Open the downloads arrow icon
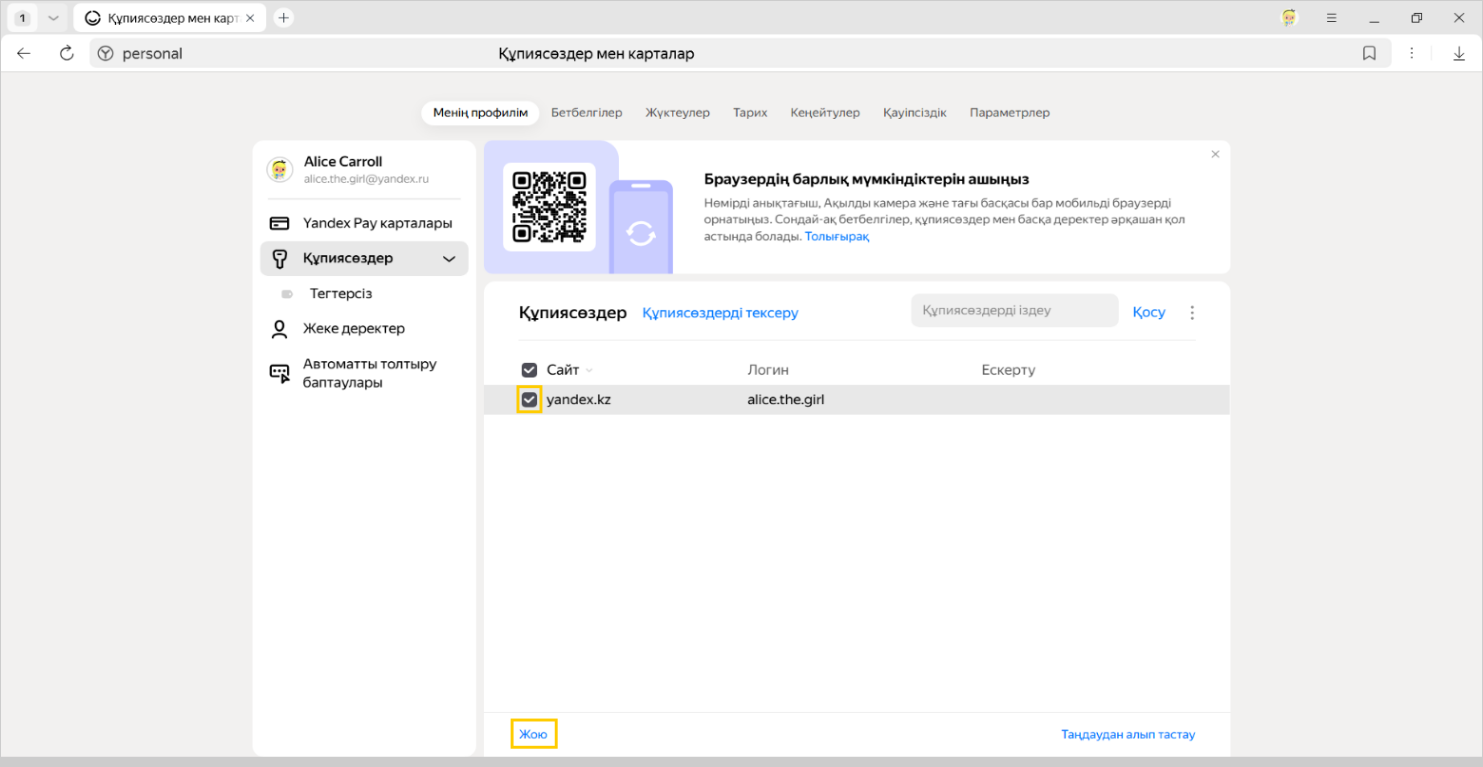 coord(1459,53)
